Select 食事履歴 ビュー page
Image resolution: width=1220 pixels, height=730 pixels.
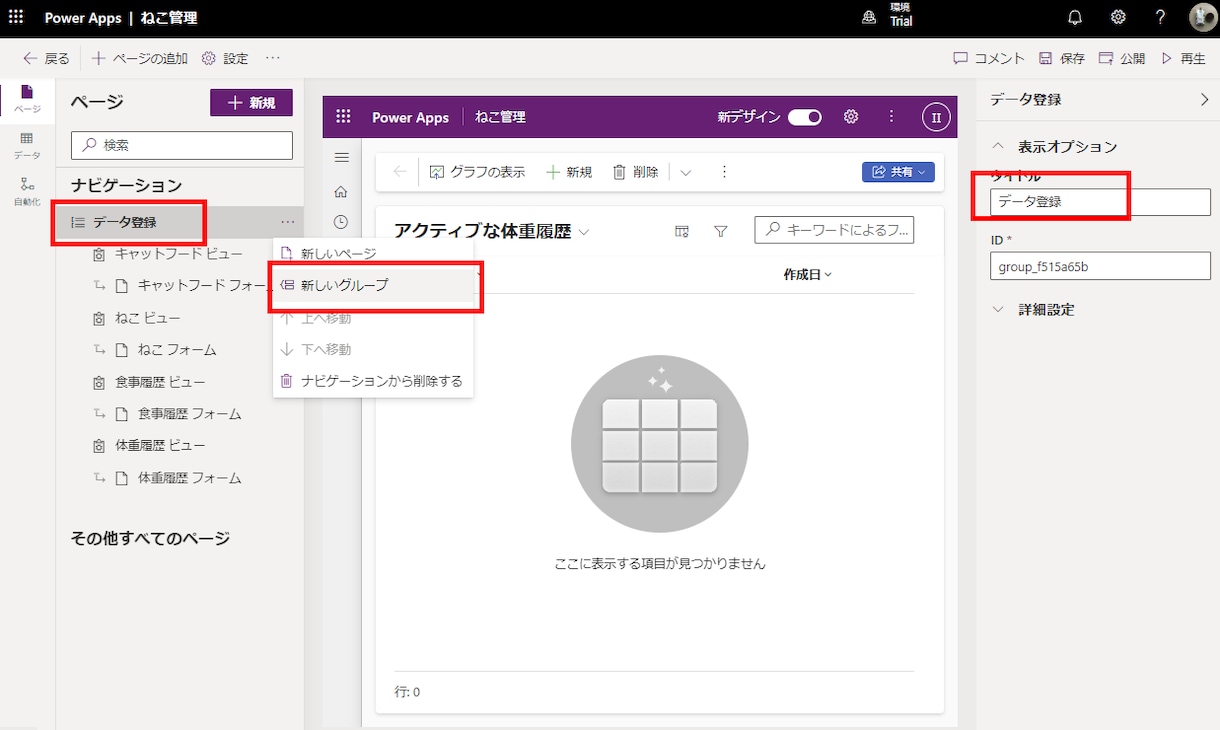point(160,382)
